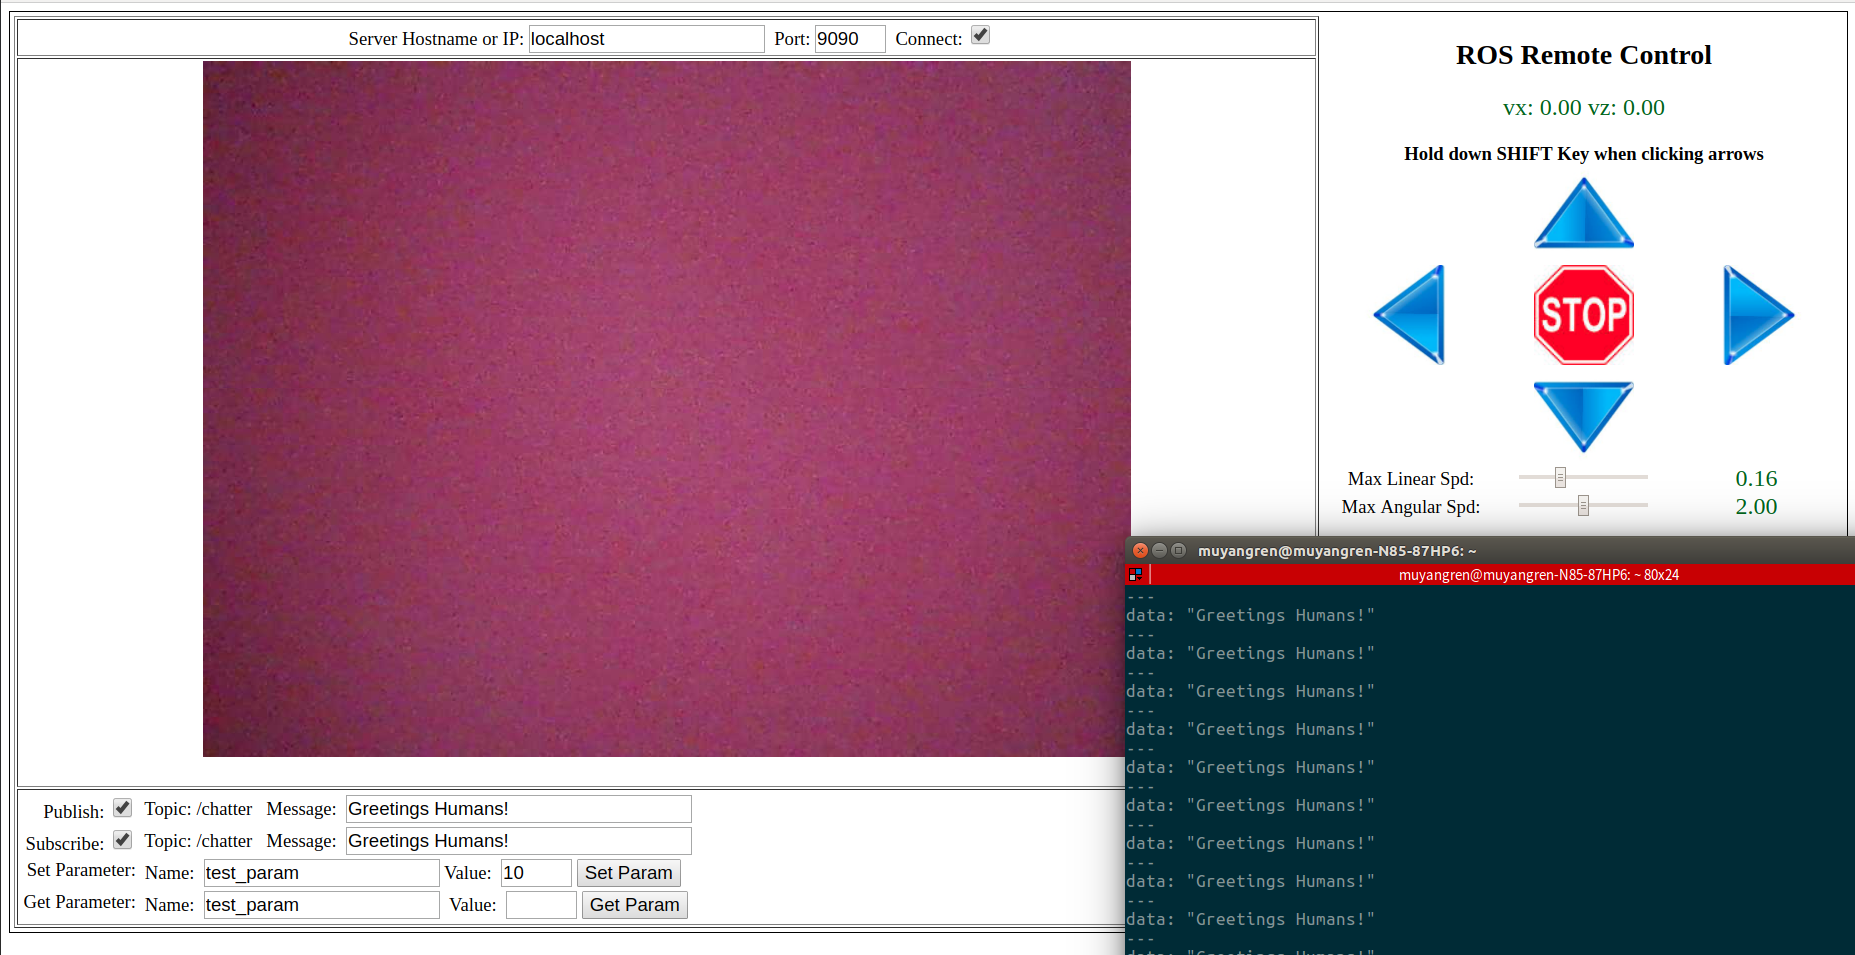Image resolution: width=1855 pixels, height=955 pixels.
Task: Toggle the Connect checkbox
Action: coord(980,34)
